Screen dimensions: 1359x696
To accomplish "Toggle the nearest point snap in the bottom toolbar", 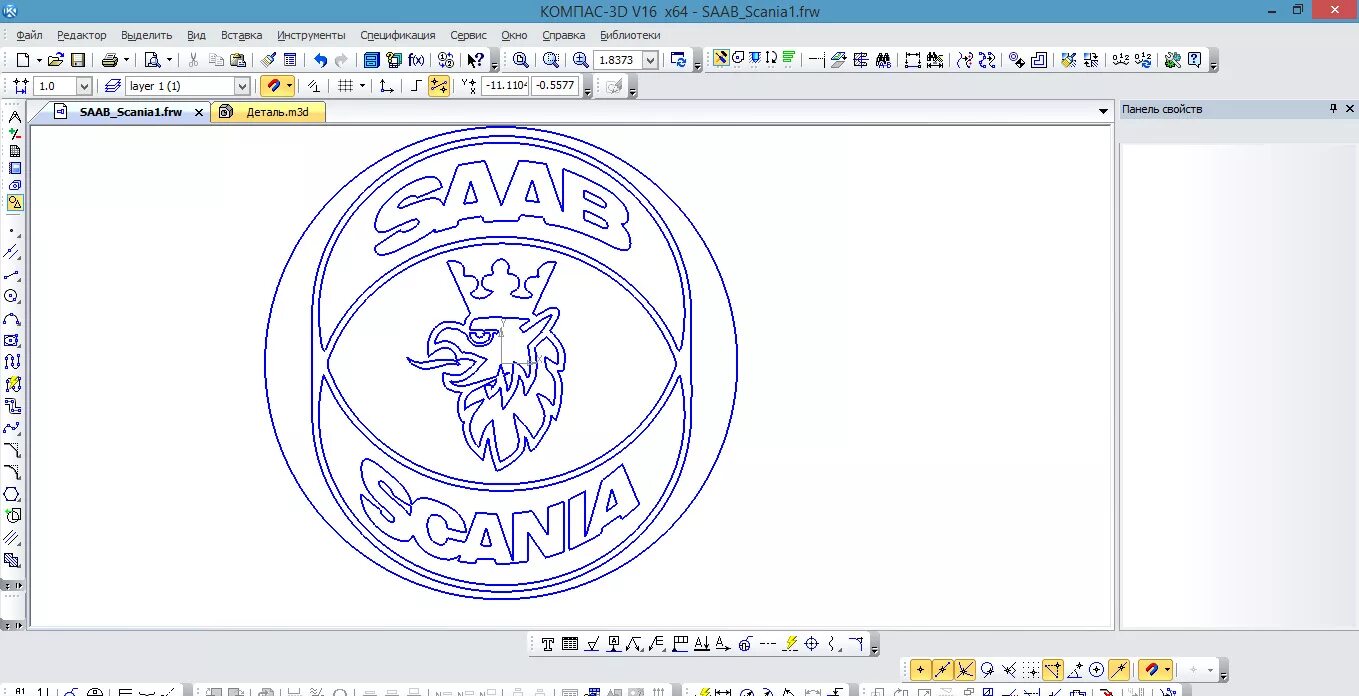I will (921, 670).
